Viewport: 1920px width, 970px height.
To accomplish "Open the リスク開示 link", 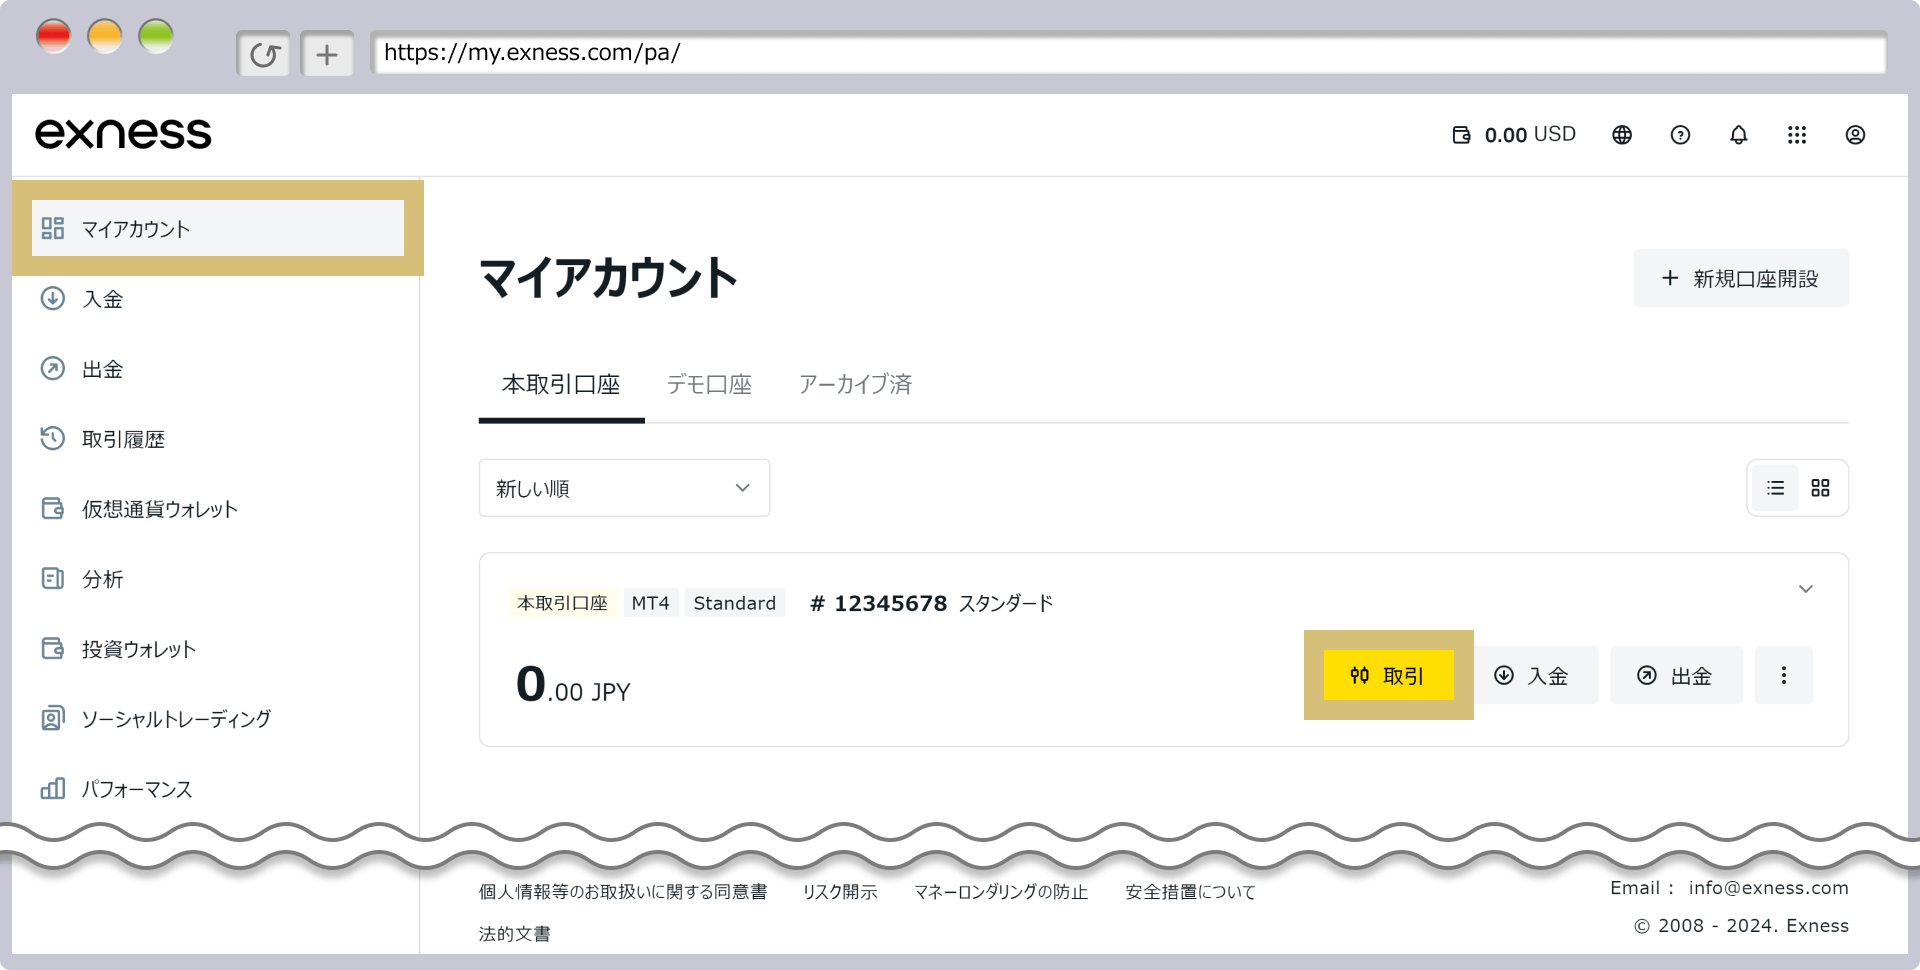I will pos(840,892).
